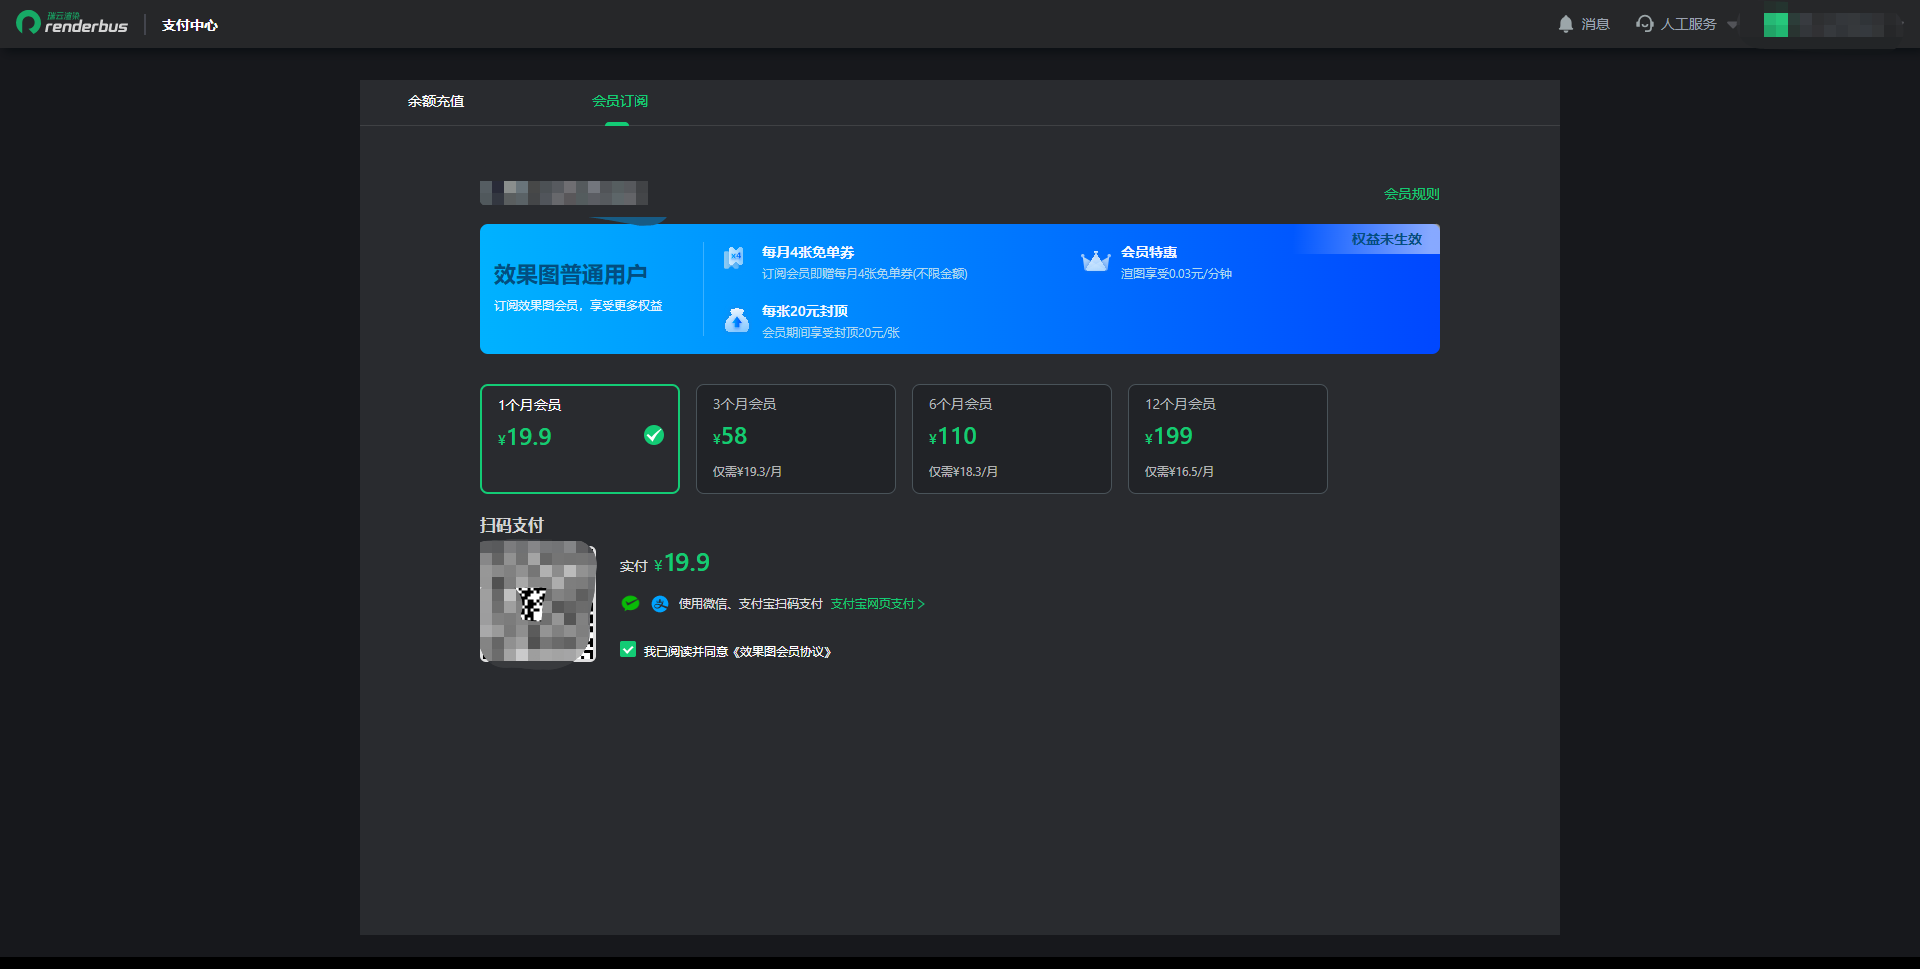Switch to the 余额充值 tab
The width and height of the screenshot is (1920, 969).
pyautogui.click(x=436, y=101)
